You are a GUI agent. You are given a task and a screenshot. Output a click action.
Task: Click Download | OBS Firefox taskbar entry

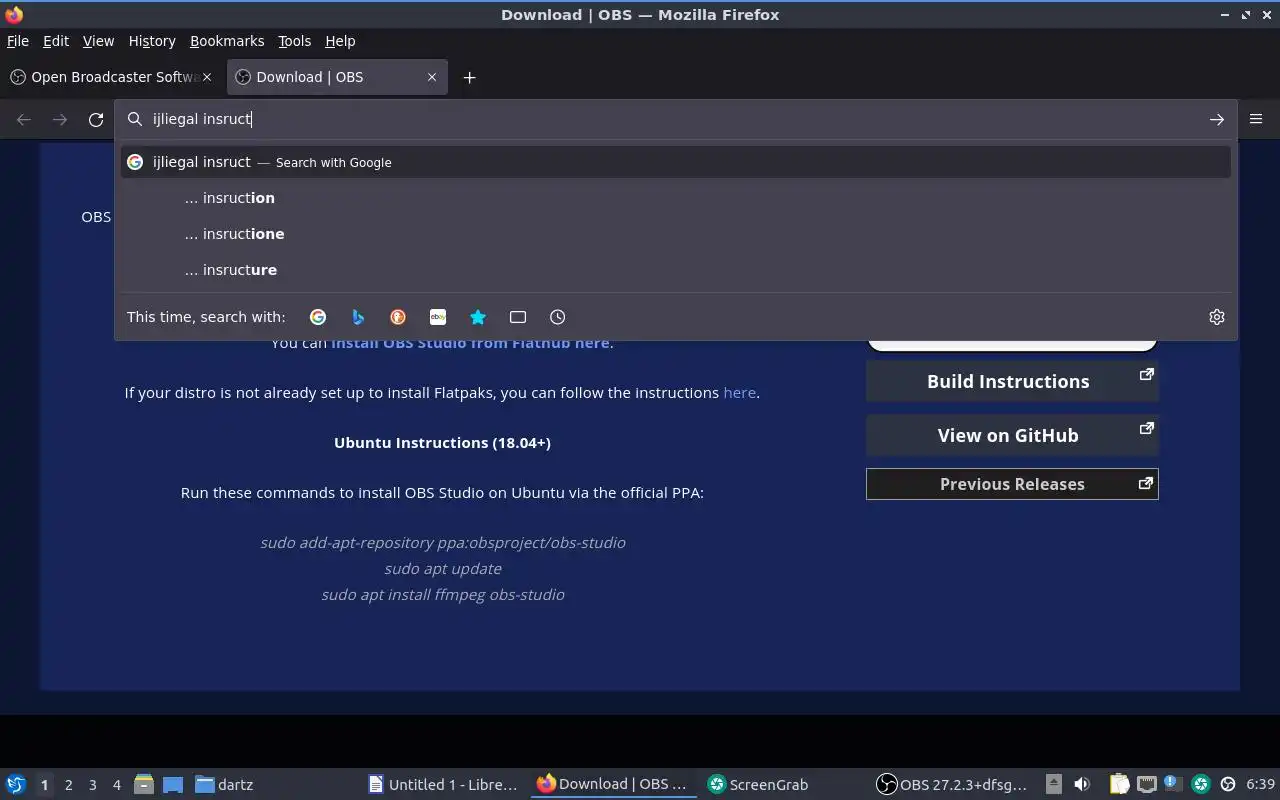pyautogui.click(x=612, y=785)
